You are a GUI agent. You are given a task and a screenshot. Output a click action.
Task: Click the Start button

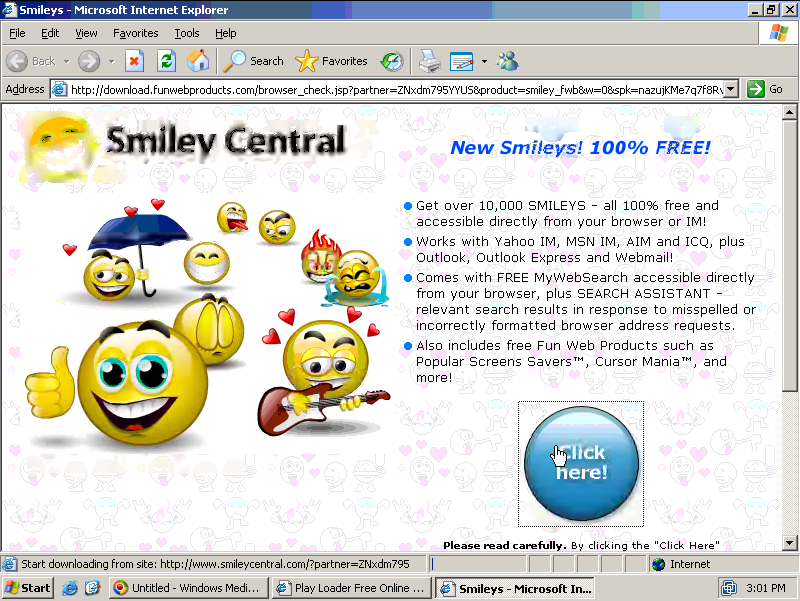tap(28, 588)
